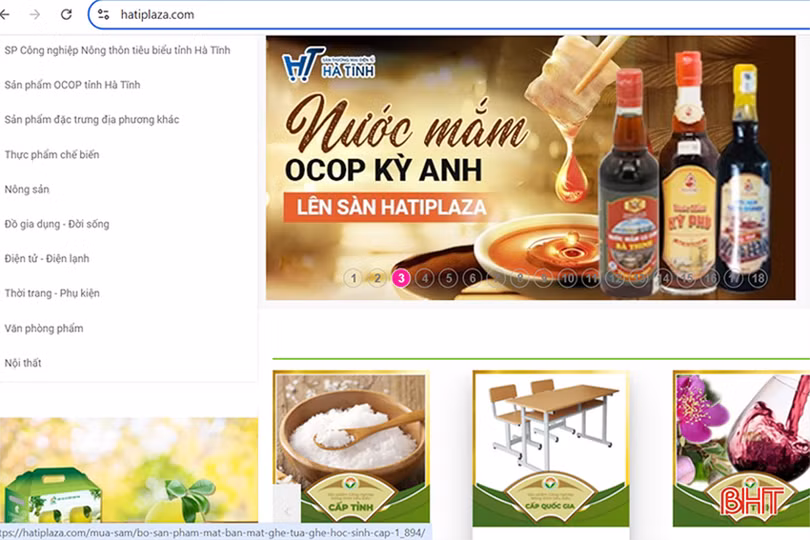Click the Hà Tĩnh logo on banner
The width and height of the screenshot is (810, 540).
click(x=304, y=65)
